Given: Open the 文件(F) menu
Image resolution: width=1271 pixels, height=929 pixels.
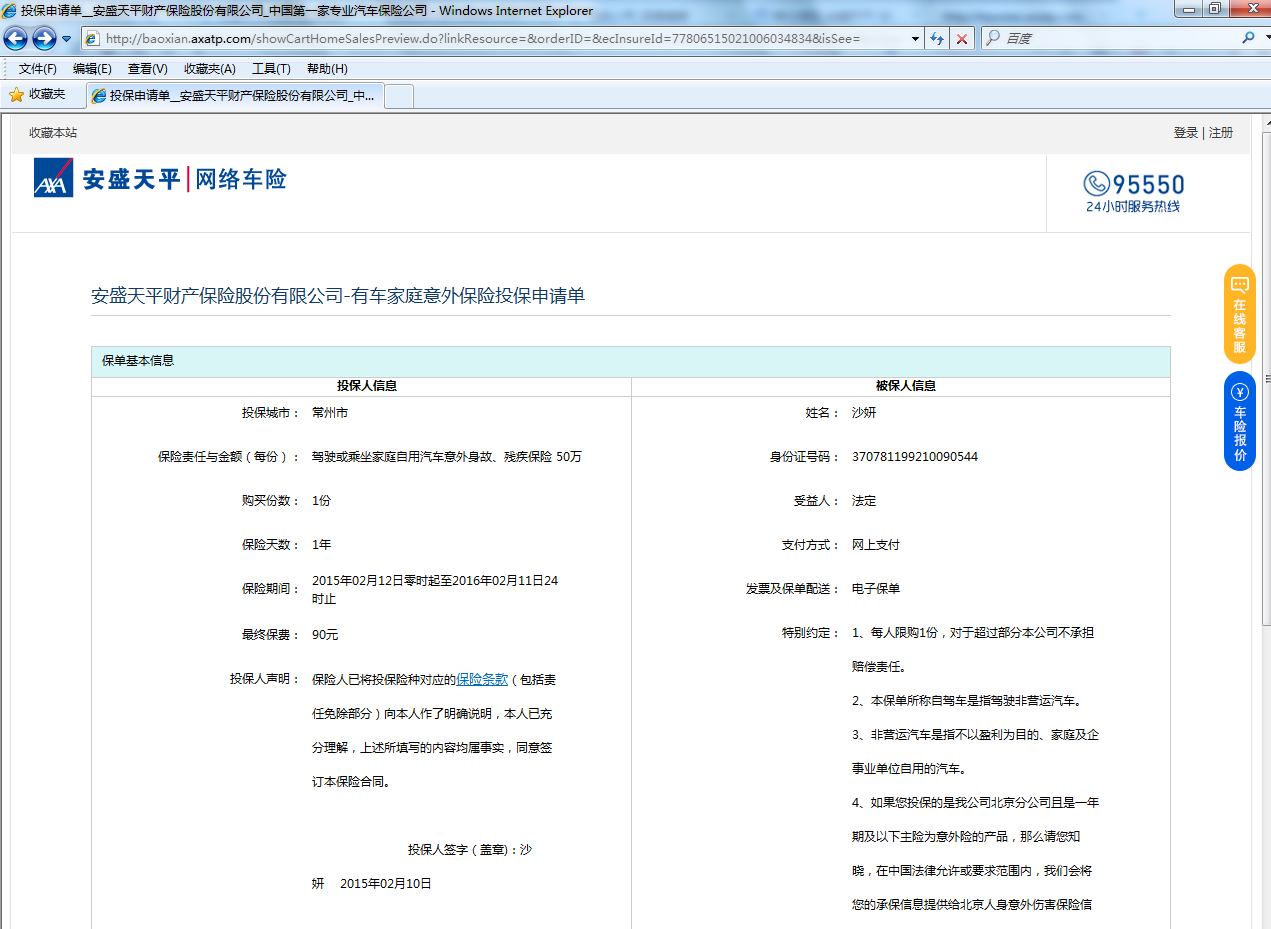Looking at the screenshot, I should click(38, 69).
